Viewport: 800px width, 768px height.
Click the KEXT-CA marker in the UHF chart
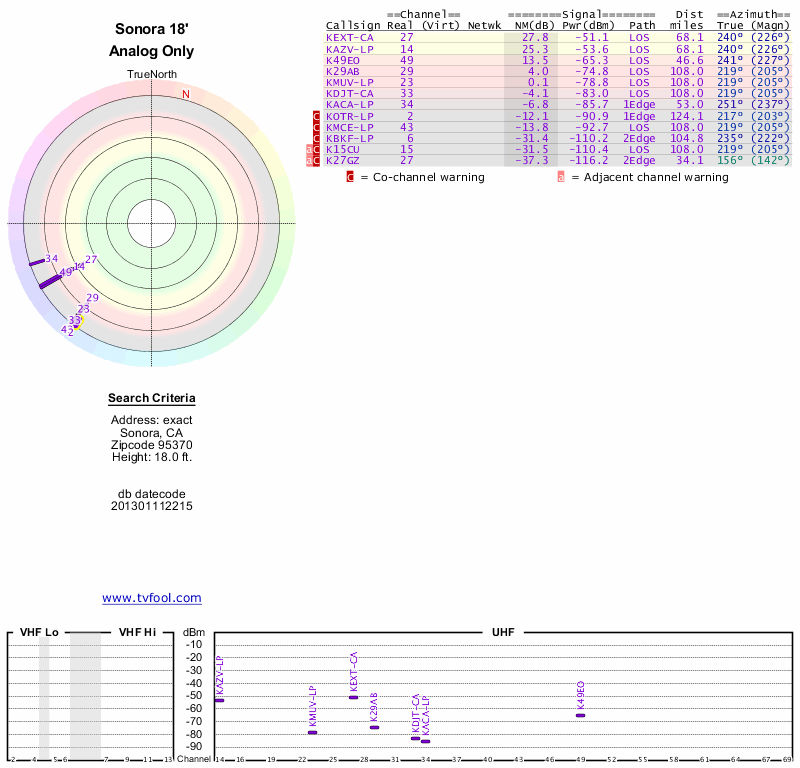coord(353,697)
